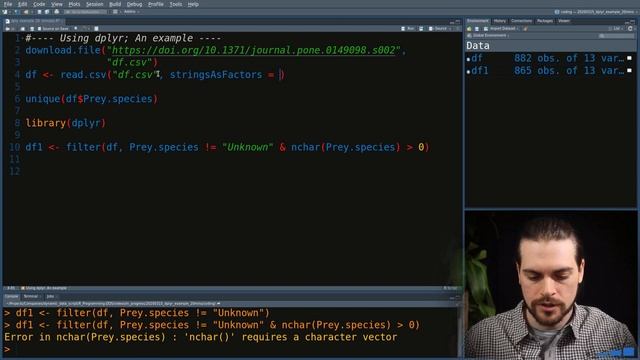
Task: Open df in data viewer grid icon
Action: tap(629, 58)
